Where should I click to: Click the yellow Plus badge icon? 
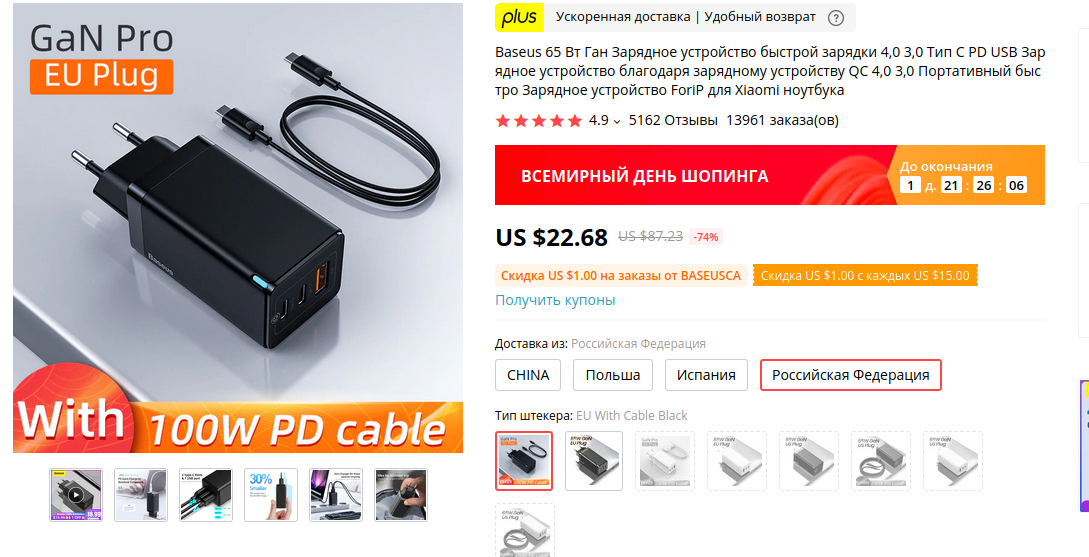click(x=519, y=17)
